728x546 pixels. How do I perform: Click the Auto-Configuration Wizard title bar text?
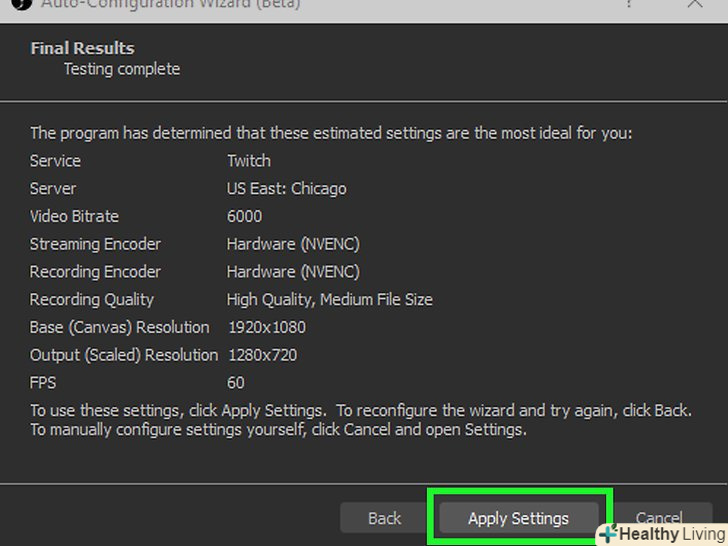click(170, 4)
